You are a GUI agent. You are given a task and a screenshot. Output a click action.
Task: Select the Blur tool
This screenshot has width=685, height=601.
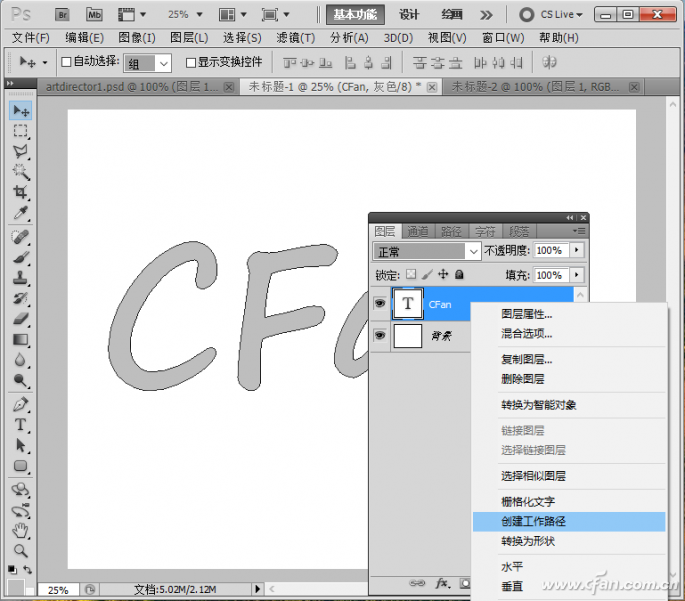20,360
